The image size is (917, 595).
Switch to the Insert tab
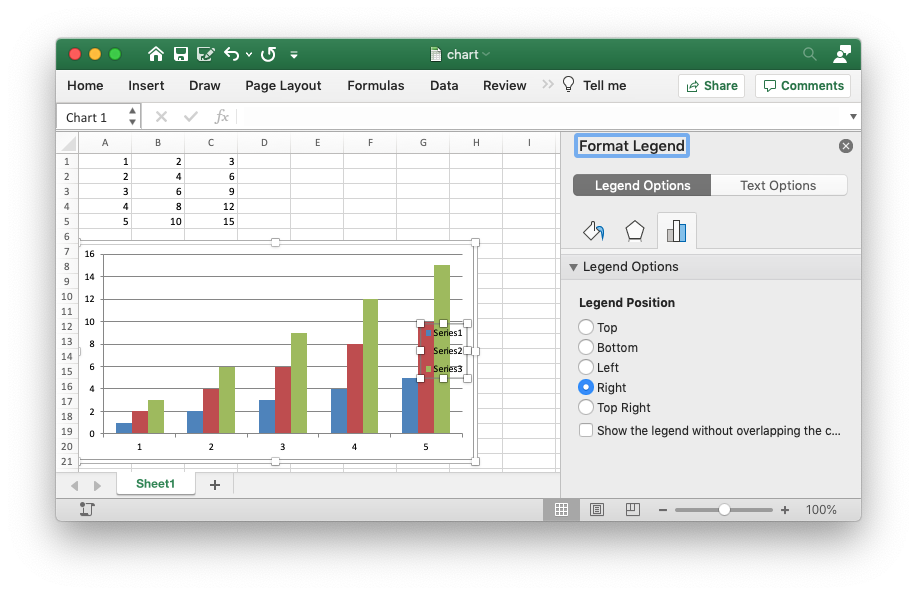(x=146, y=85)
